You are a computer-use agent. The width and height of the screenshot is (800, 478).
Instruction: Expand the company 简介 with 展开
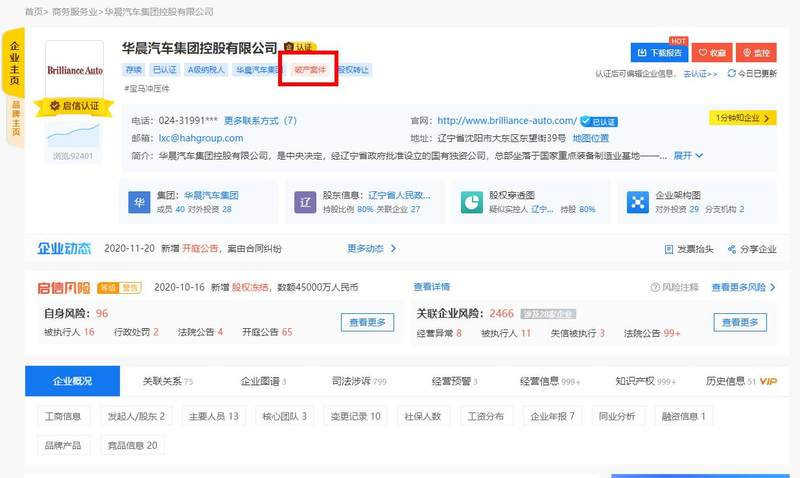coord(688,156)
